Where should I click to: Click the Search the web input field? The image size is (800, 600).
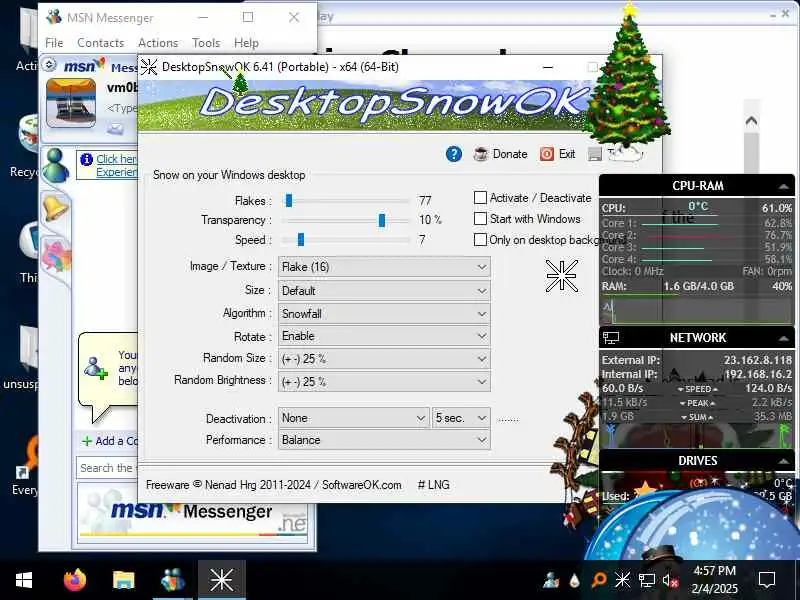point(108,468)
